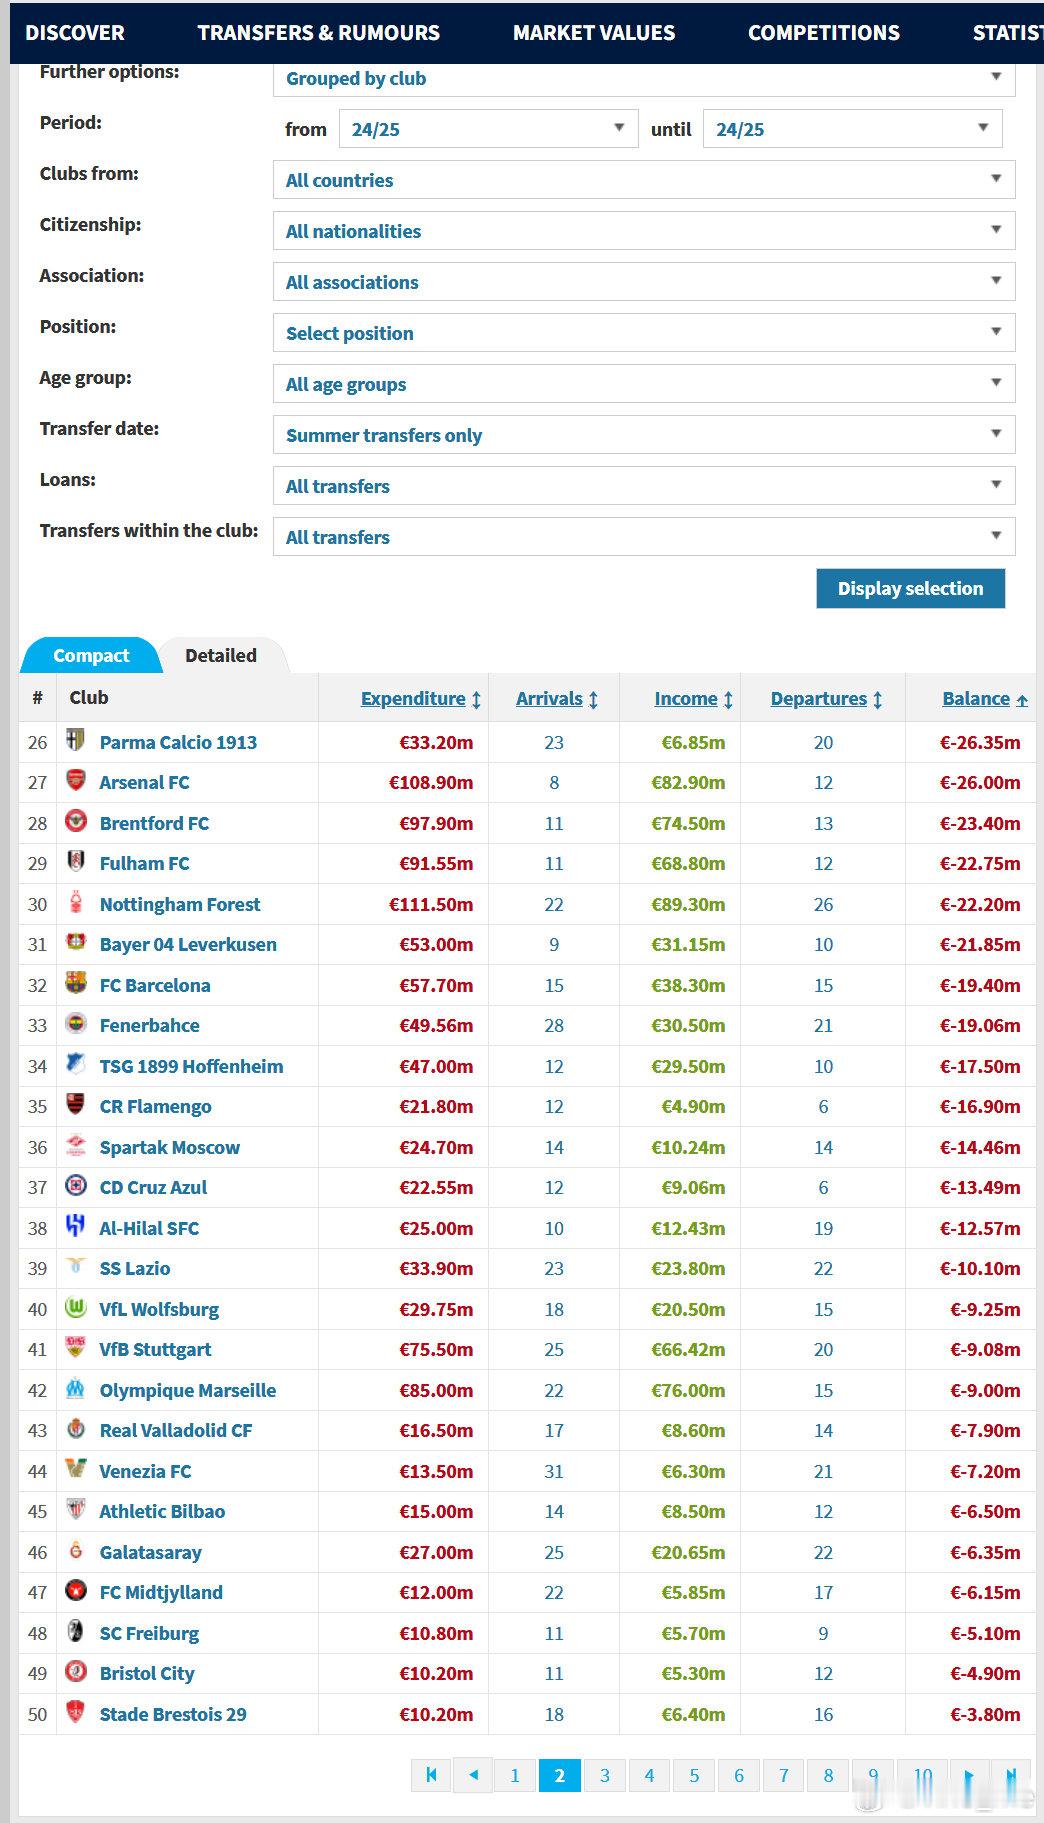Click the Nottingham Forest club crest
This screenshot has height=1823, width=1044.
pos(75,902)
